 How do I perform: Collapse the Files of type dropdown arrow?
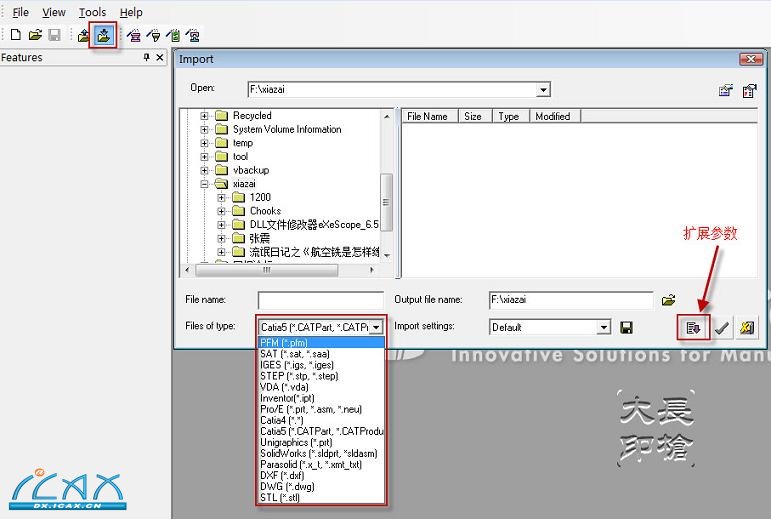[x=376, y=327]
